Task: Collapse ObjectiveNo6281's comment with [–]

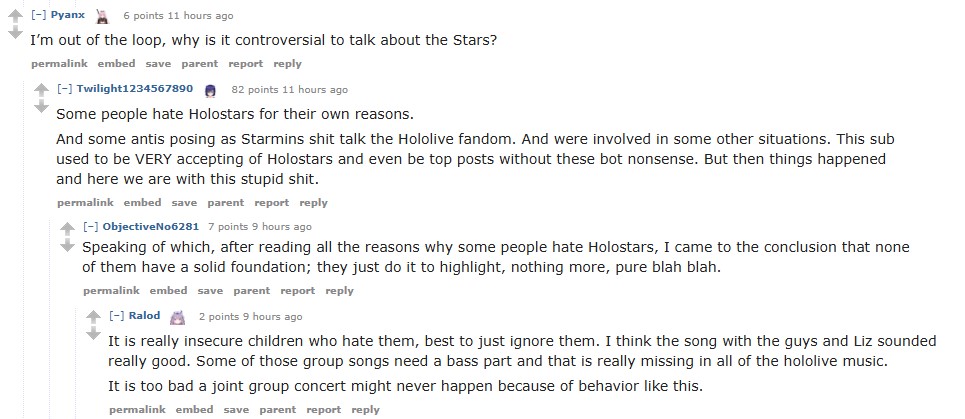Action: click(91, 228)
